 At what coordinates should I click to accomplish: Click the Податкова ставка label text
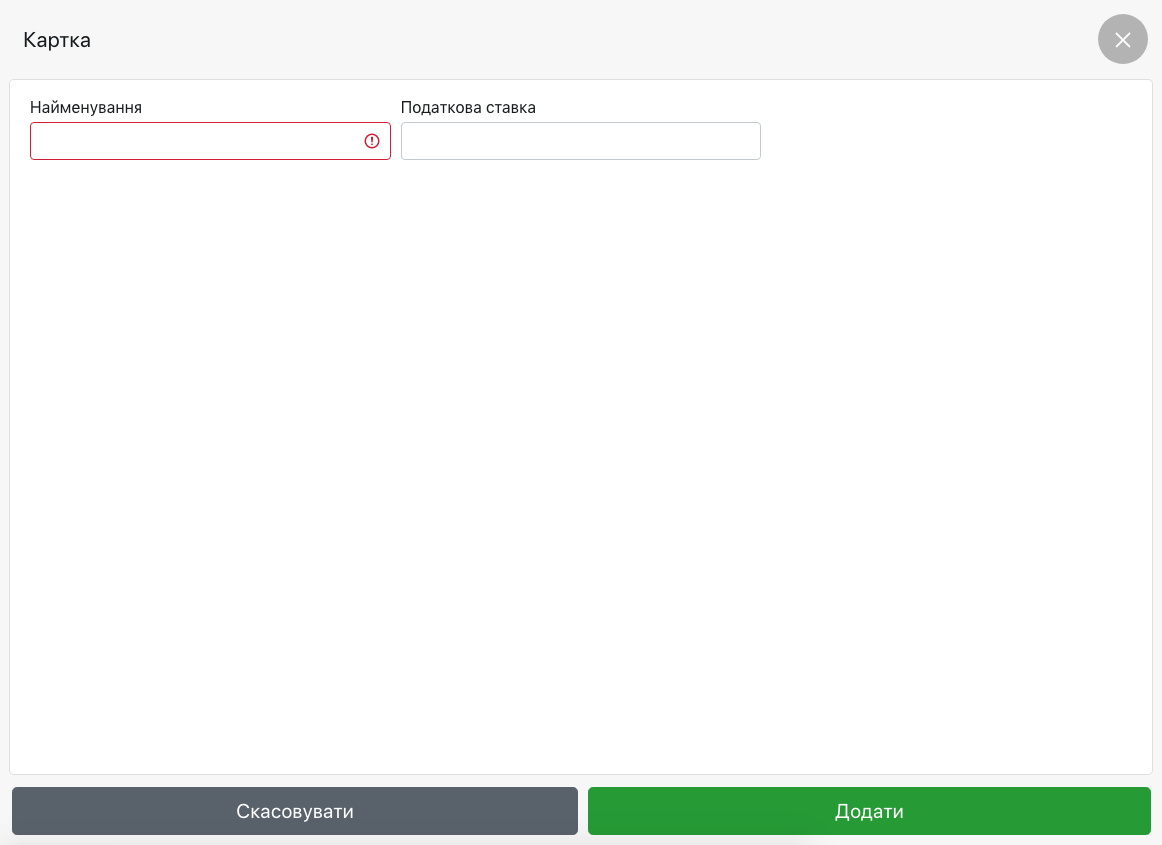[x=468, y=107]
